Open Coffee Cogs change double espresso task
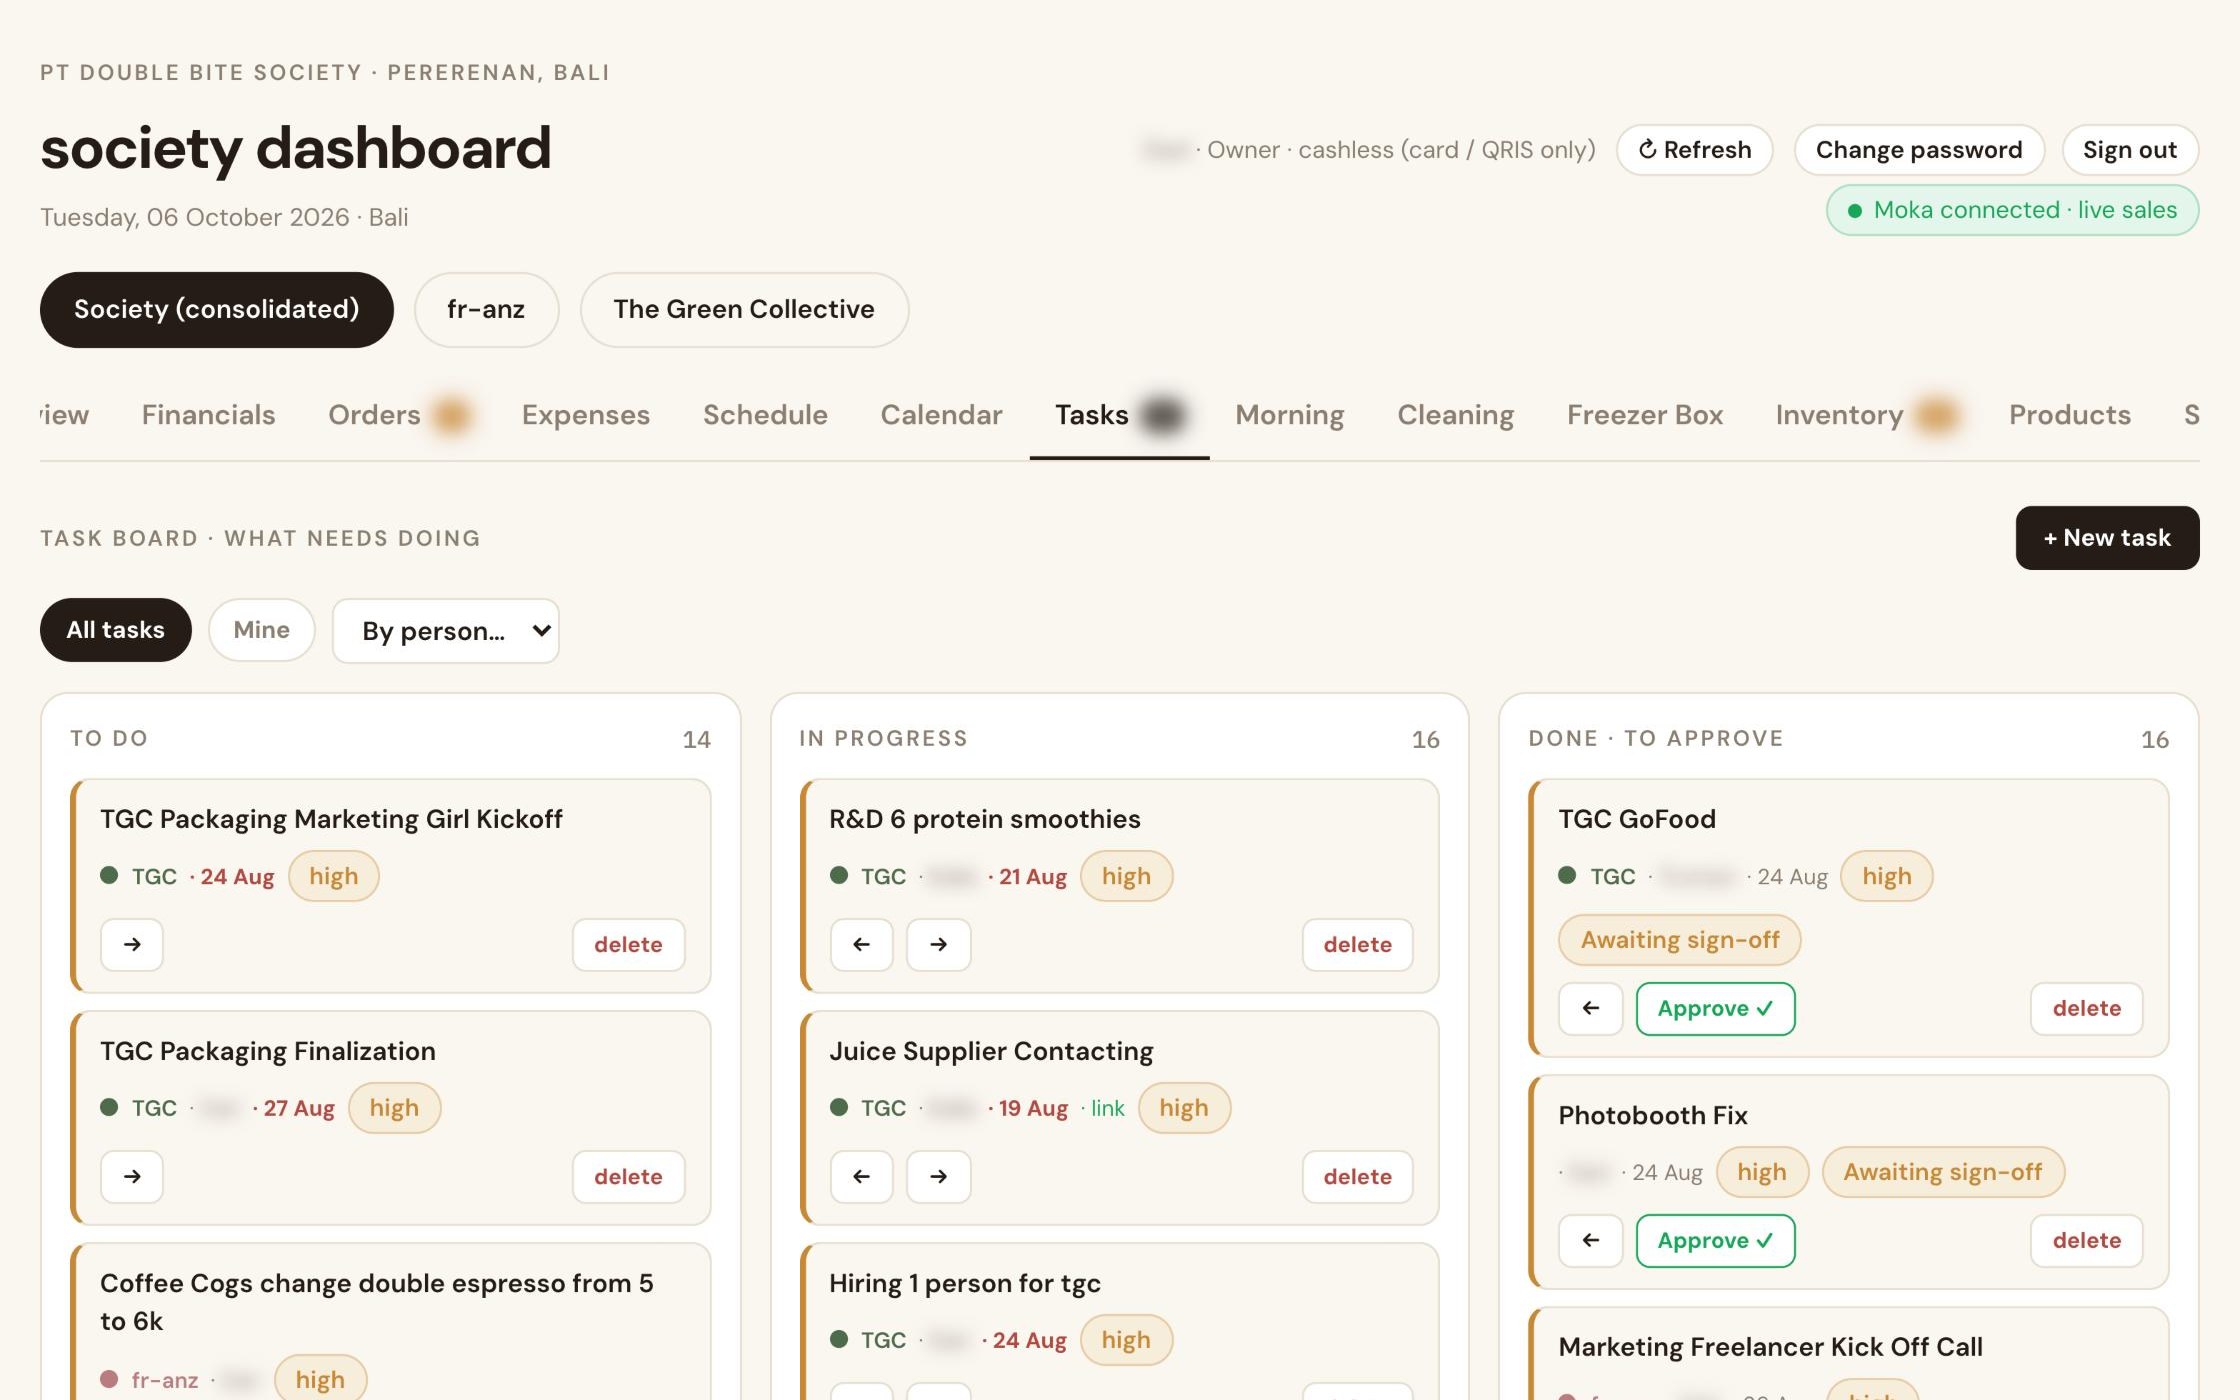The height and width of the screenshot is (1400, 2240). pos(377,1302)
